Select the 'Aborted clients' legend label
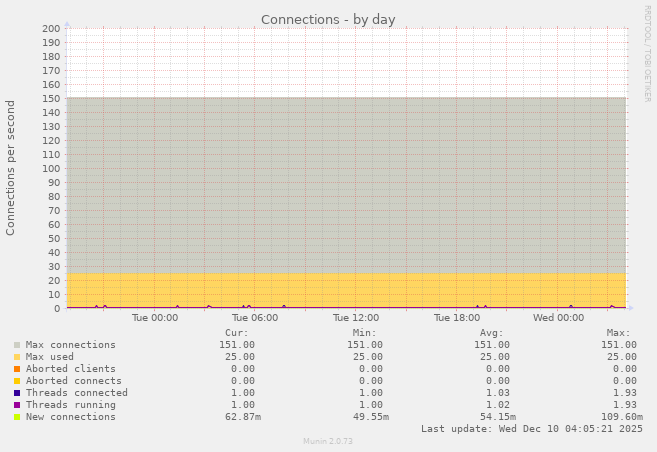Screen dimensions: 657x452 click(x=70, y=369)
